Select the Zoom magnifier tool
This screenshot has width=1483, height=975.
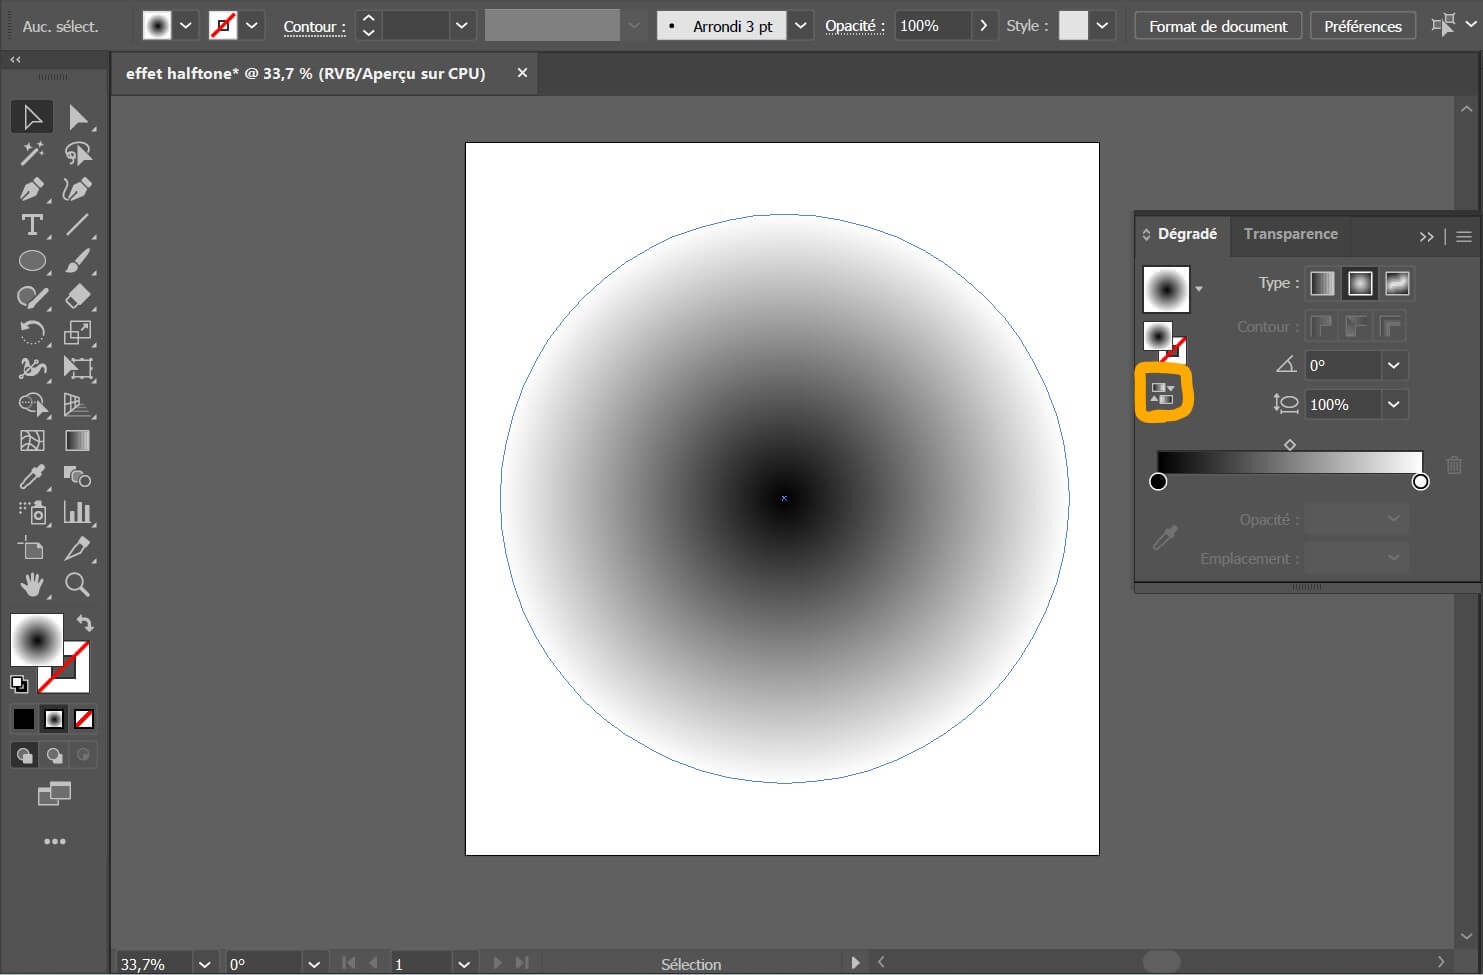point(78,585)
